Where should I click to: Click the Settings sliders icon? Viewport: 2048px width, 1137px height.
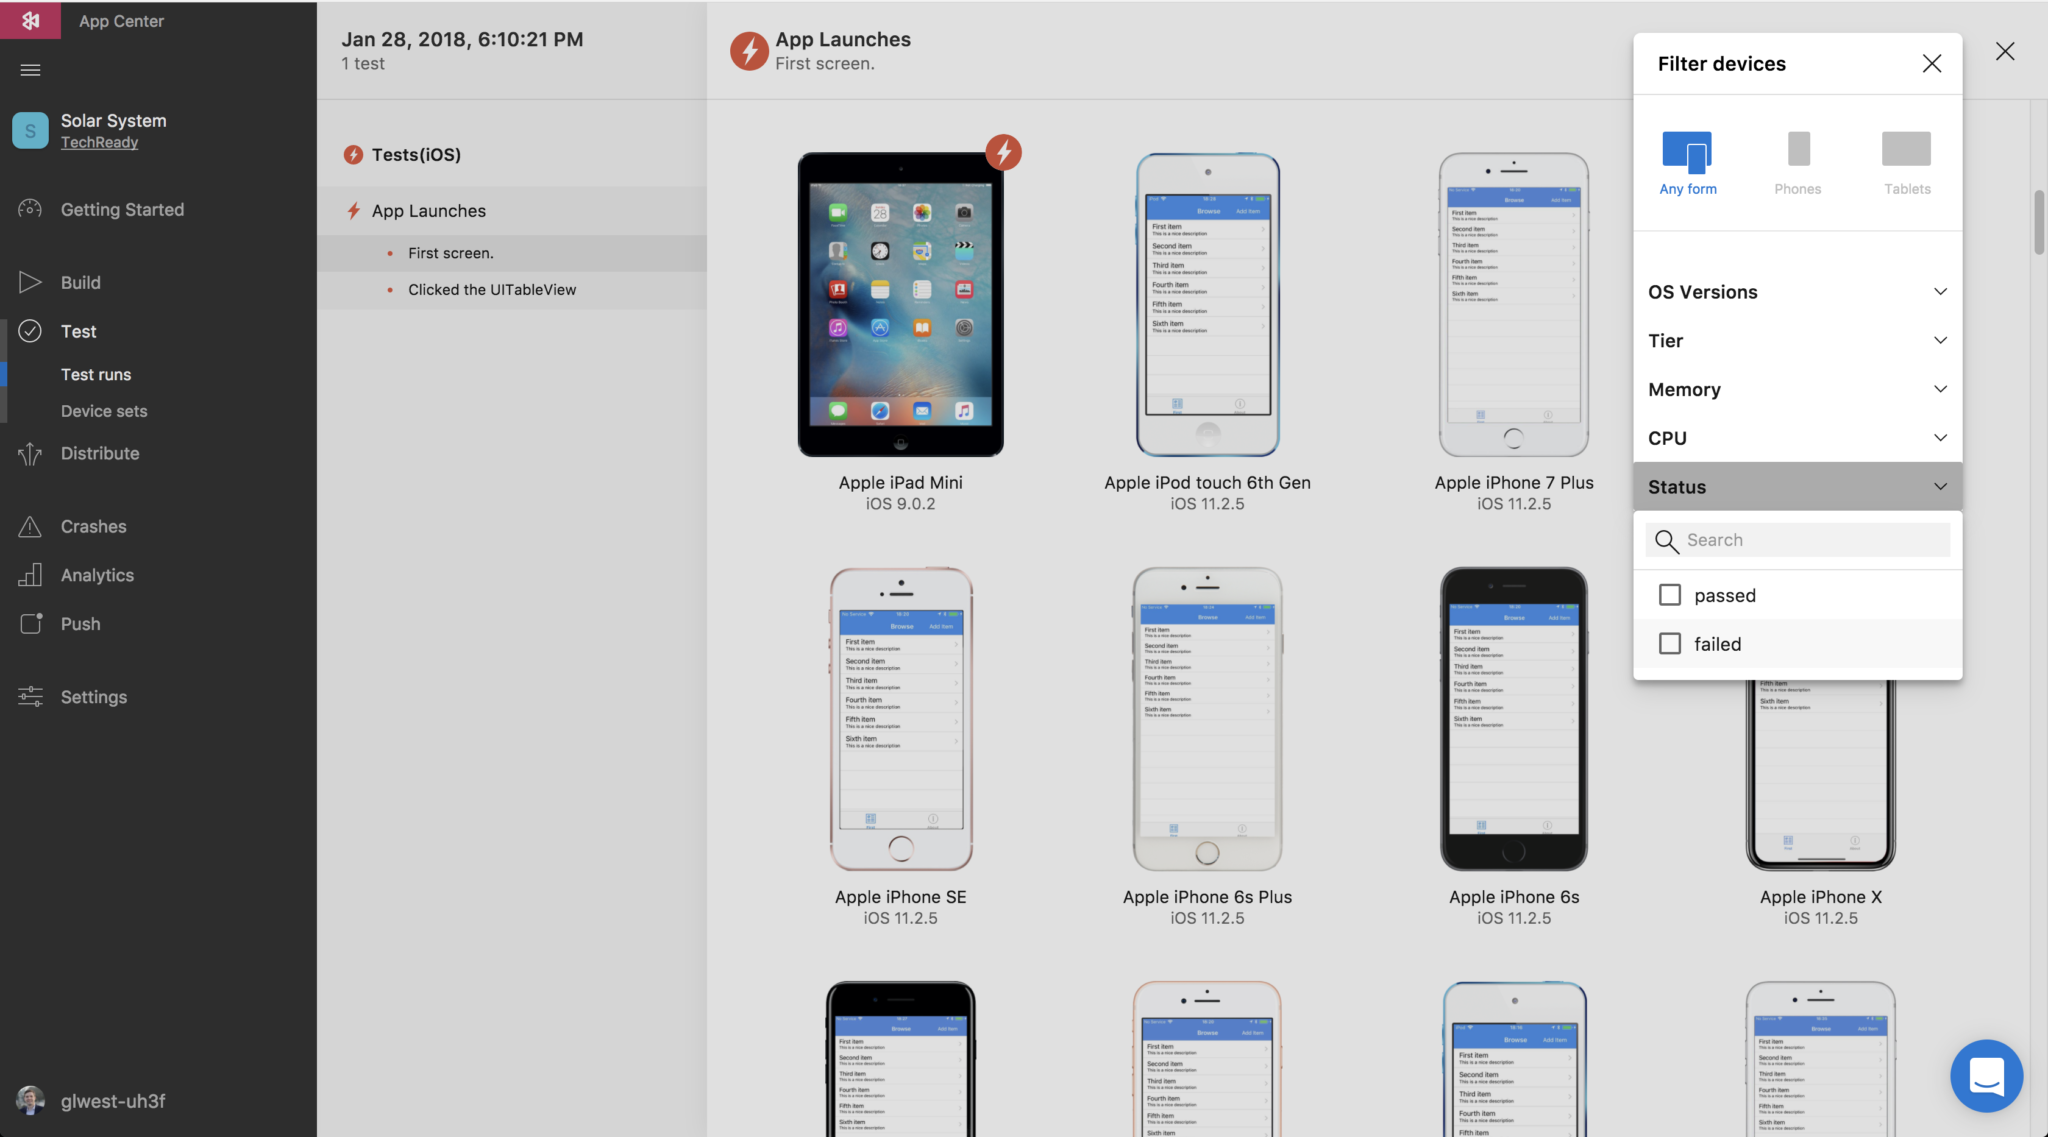[x=30, y=696]
